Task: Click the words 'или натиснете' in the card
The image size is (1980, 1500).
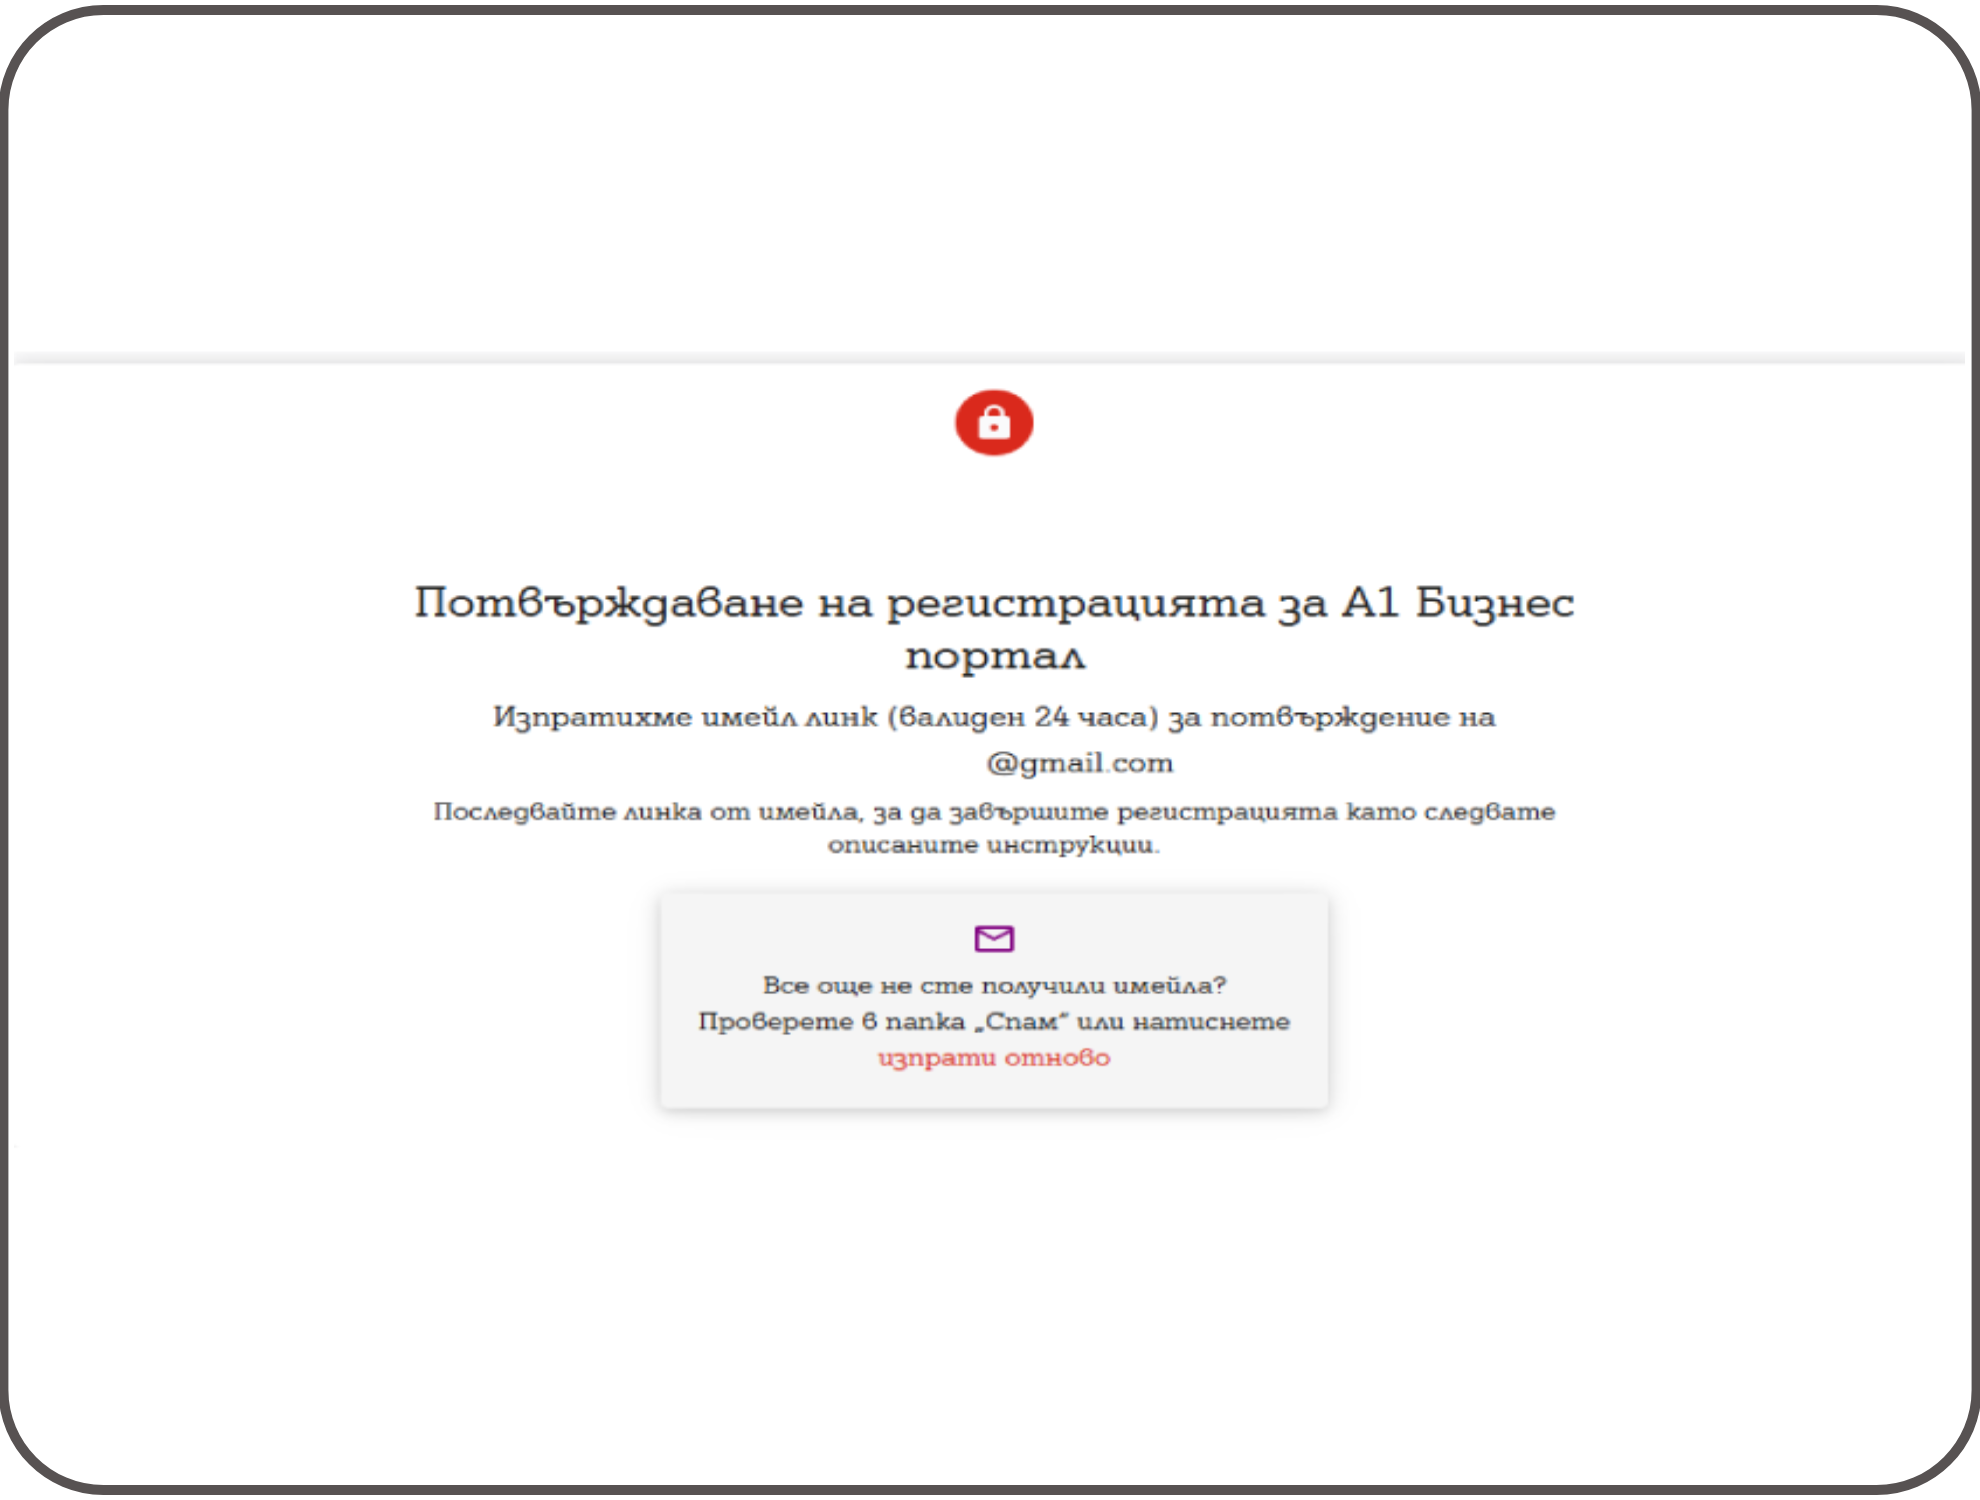Action: tap(1183, 1021)
